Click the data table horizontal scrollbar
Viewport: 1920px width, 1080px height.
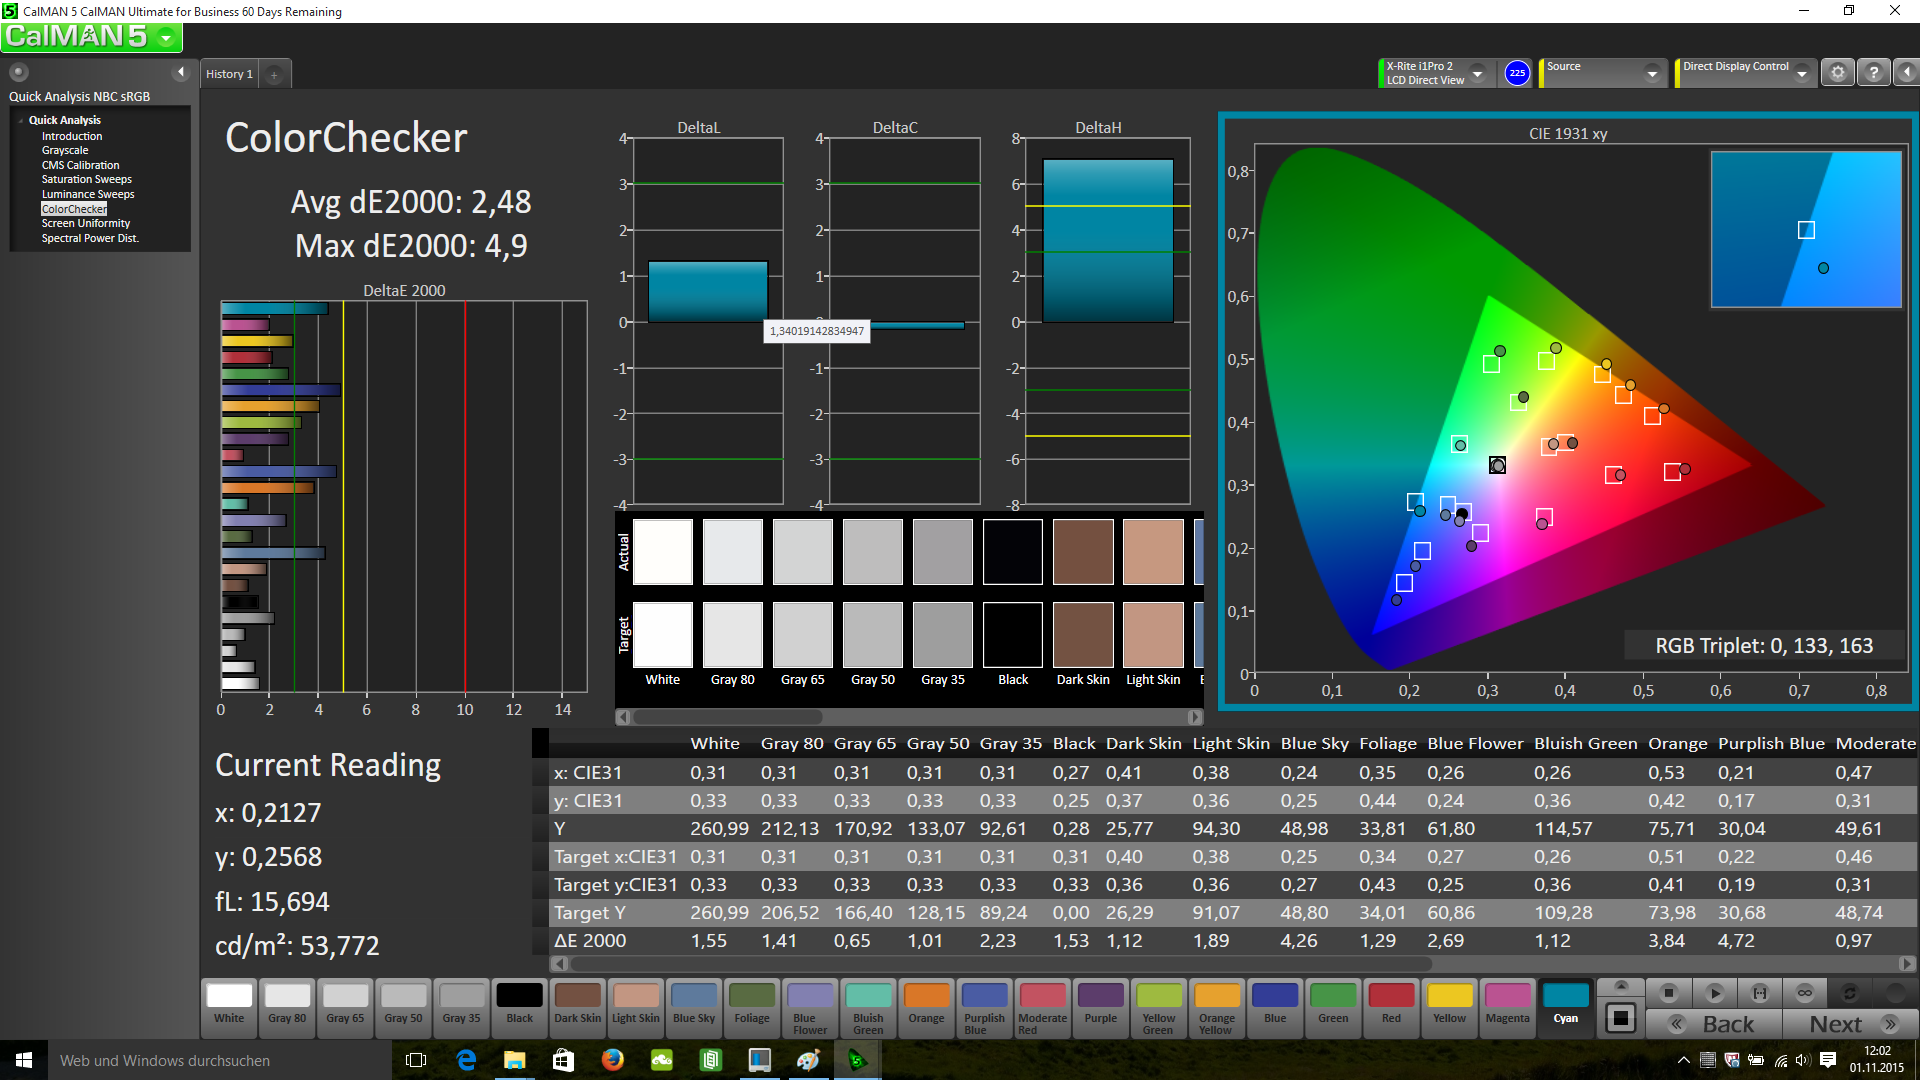1000,964
